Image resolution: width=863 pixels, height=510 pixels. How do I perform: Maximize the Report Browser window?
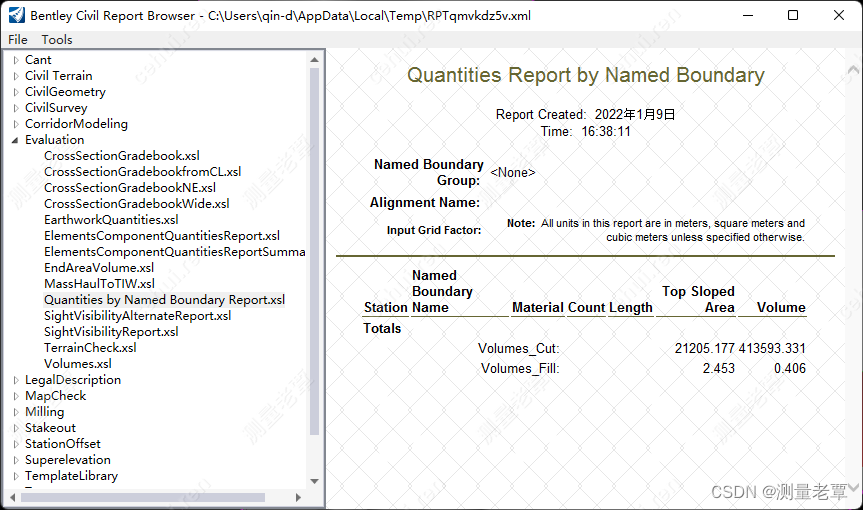(x=793, y=15)
